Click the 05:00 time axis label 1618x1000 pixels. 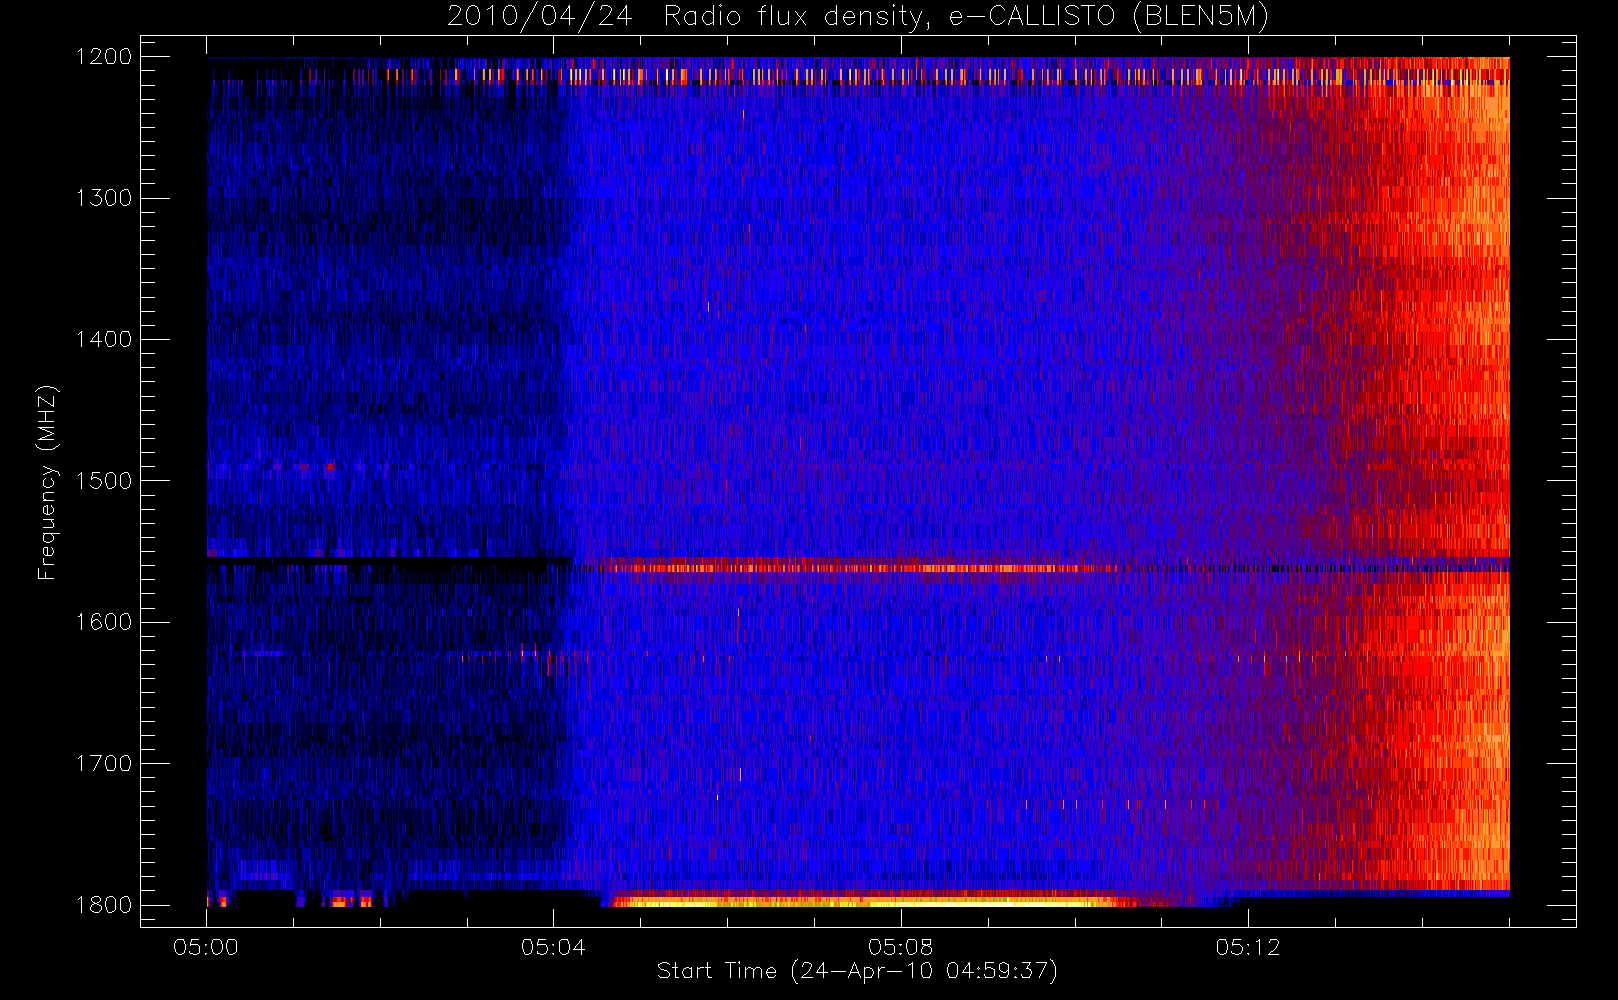tap(206, 947)
